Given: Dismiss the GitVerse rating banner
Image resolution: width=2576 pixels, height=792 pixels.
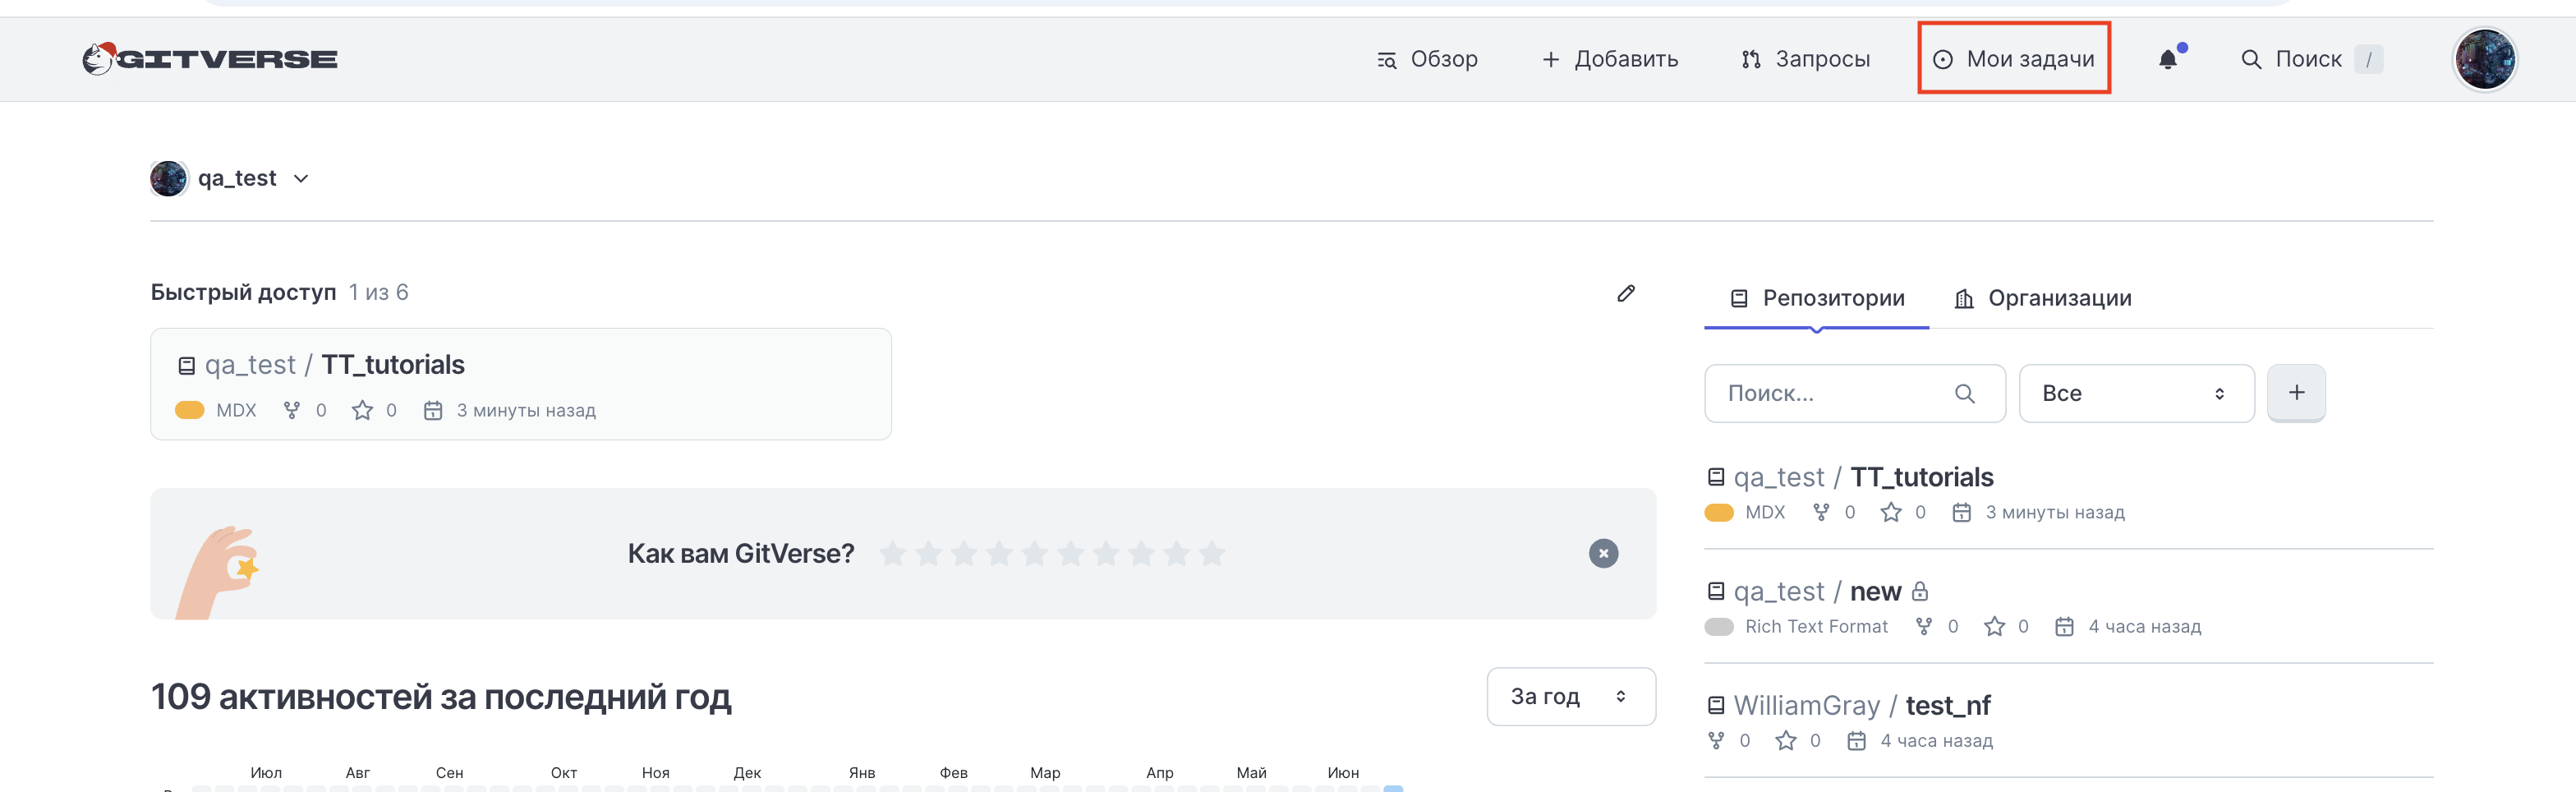Looking at the screenshot, I should [x=1603, y=553].
